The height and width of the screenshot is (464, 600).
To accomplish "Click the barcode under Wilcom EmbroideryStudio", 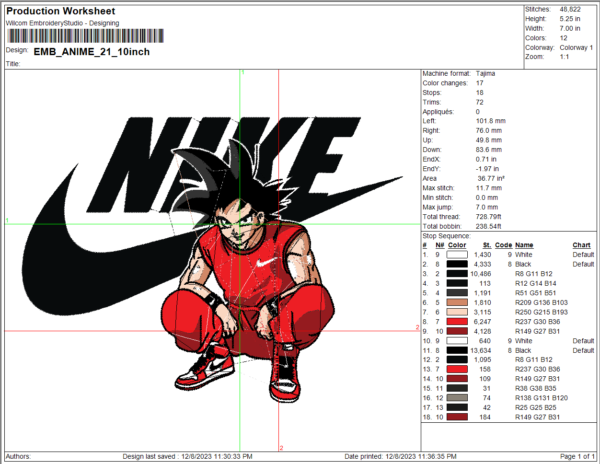I will coord(85,36).
